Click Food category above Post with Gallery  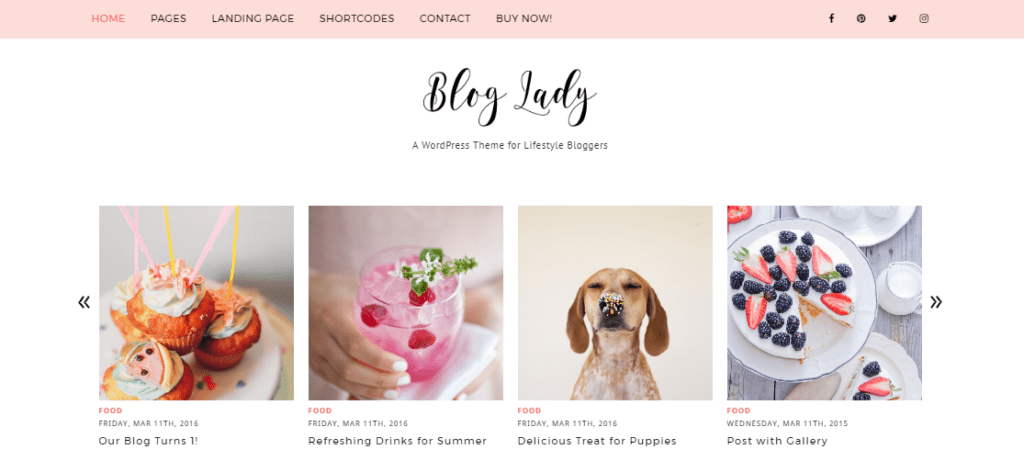[x=739, y=411]
